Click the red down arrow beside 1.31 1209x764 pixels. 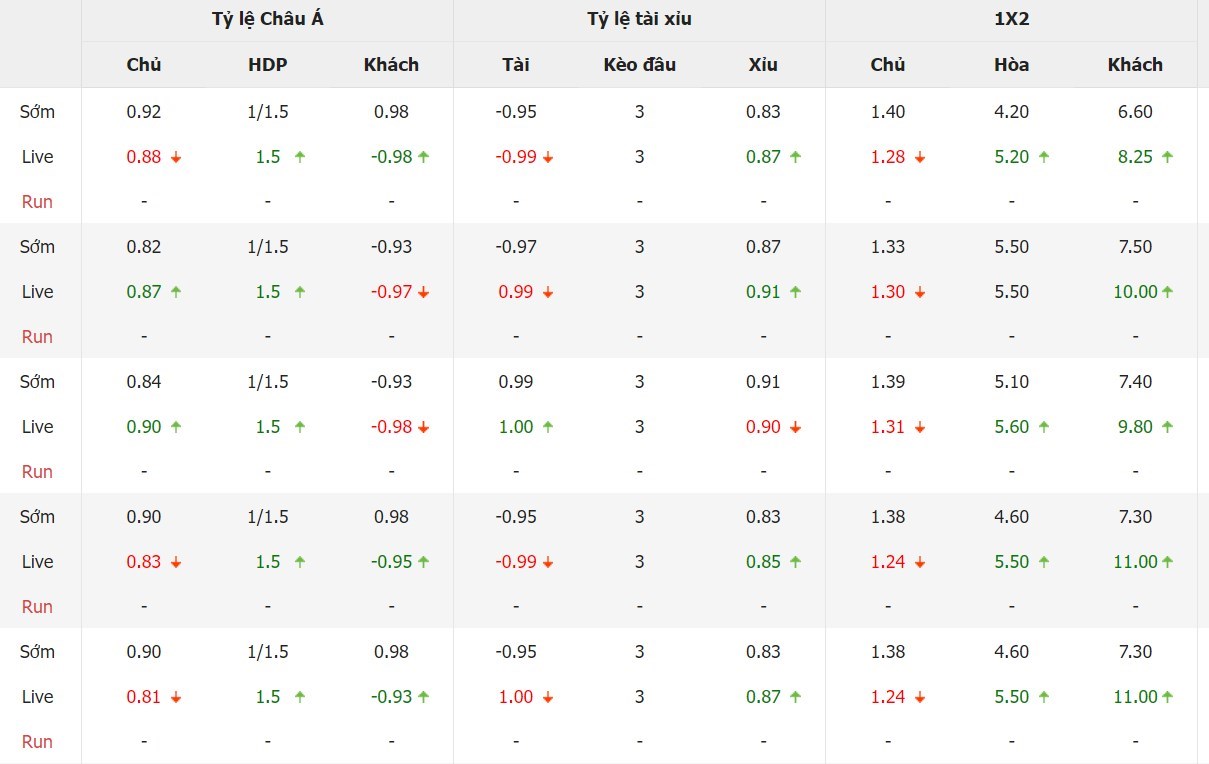920,427
